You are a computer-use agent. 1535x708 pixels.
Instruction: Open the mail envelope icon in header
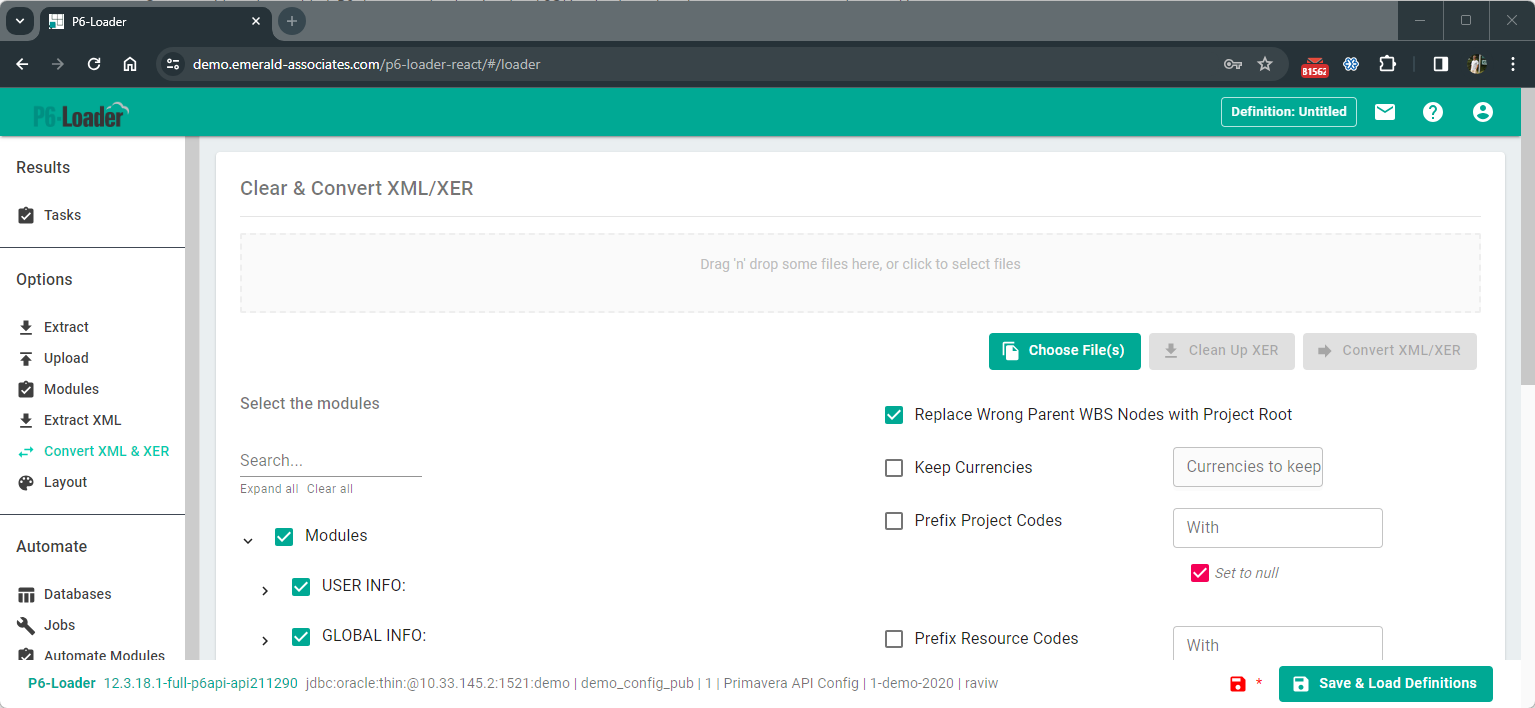pos(1384,112)
